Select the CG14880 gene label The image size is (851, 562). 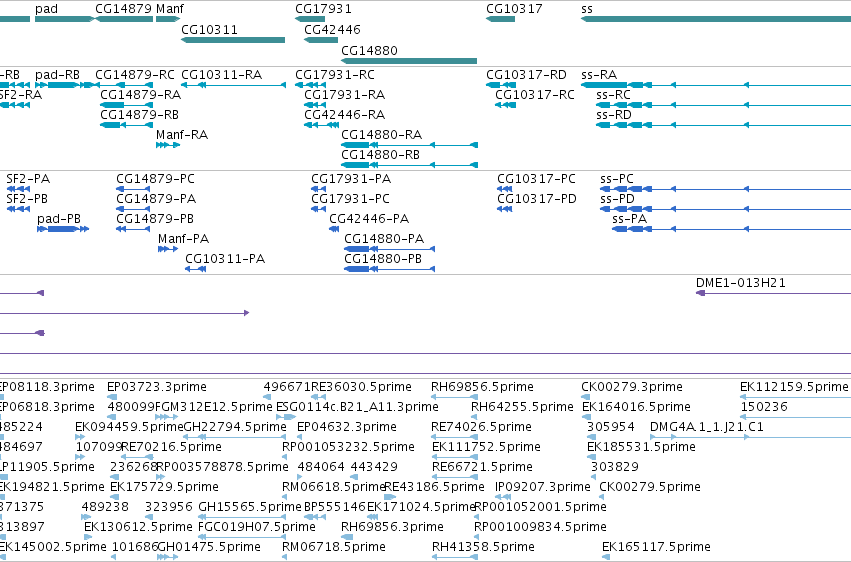pos(369,50)
